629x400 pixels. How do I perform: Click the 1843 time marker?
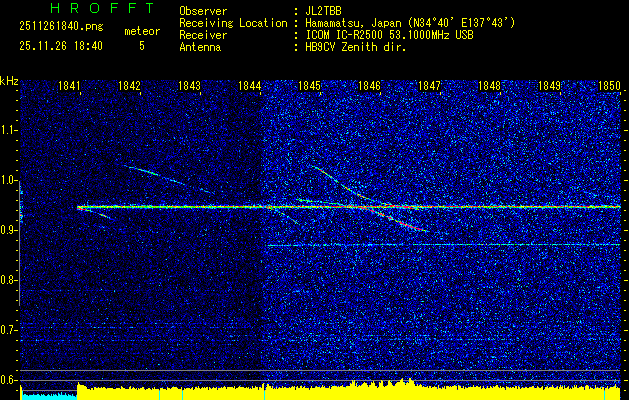click(189, 86)
